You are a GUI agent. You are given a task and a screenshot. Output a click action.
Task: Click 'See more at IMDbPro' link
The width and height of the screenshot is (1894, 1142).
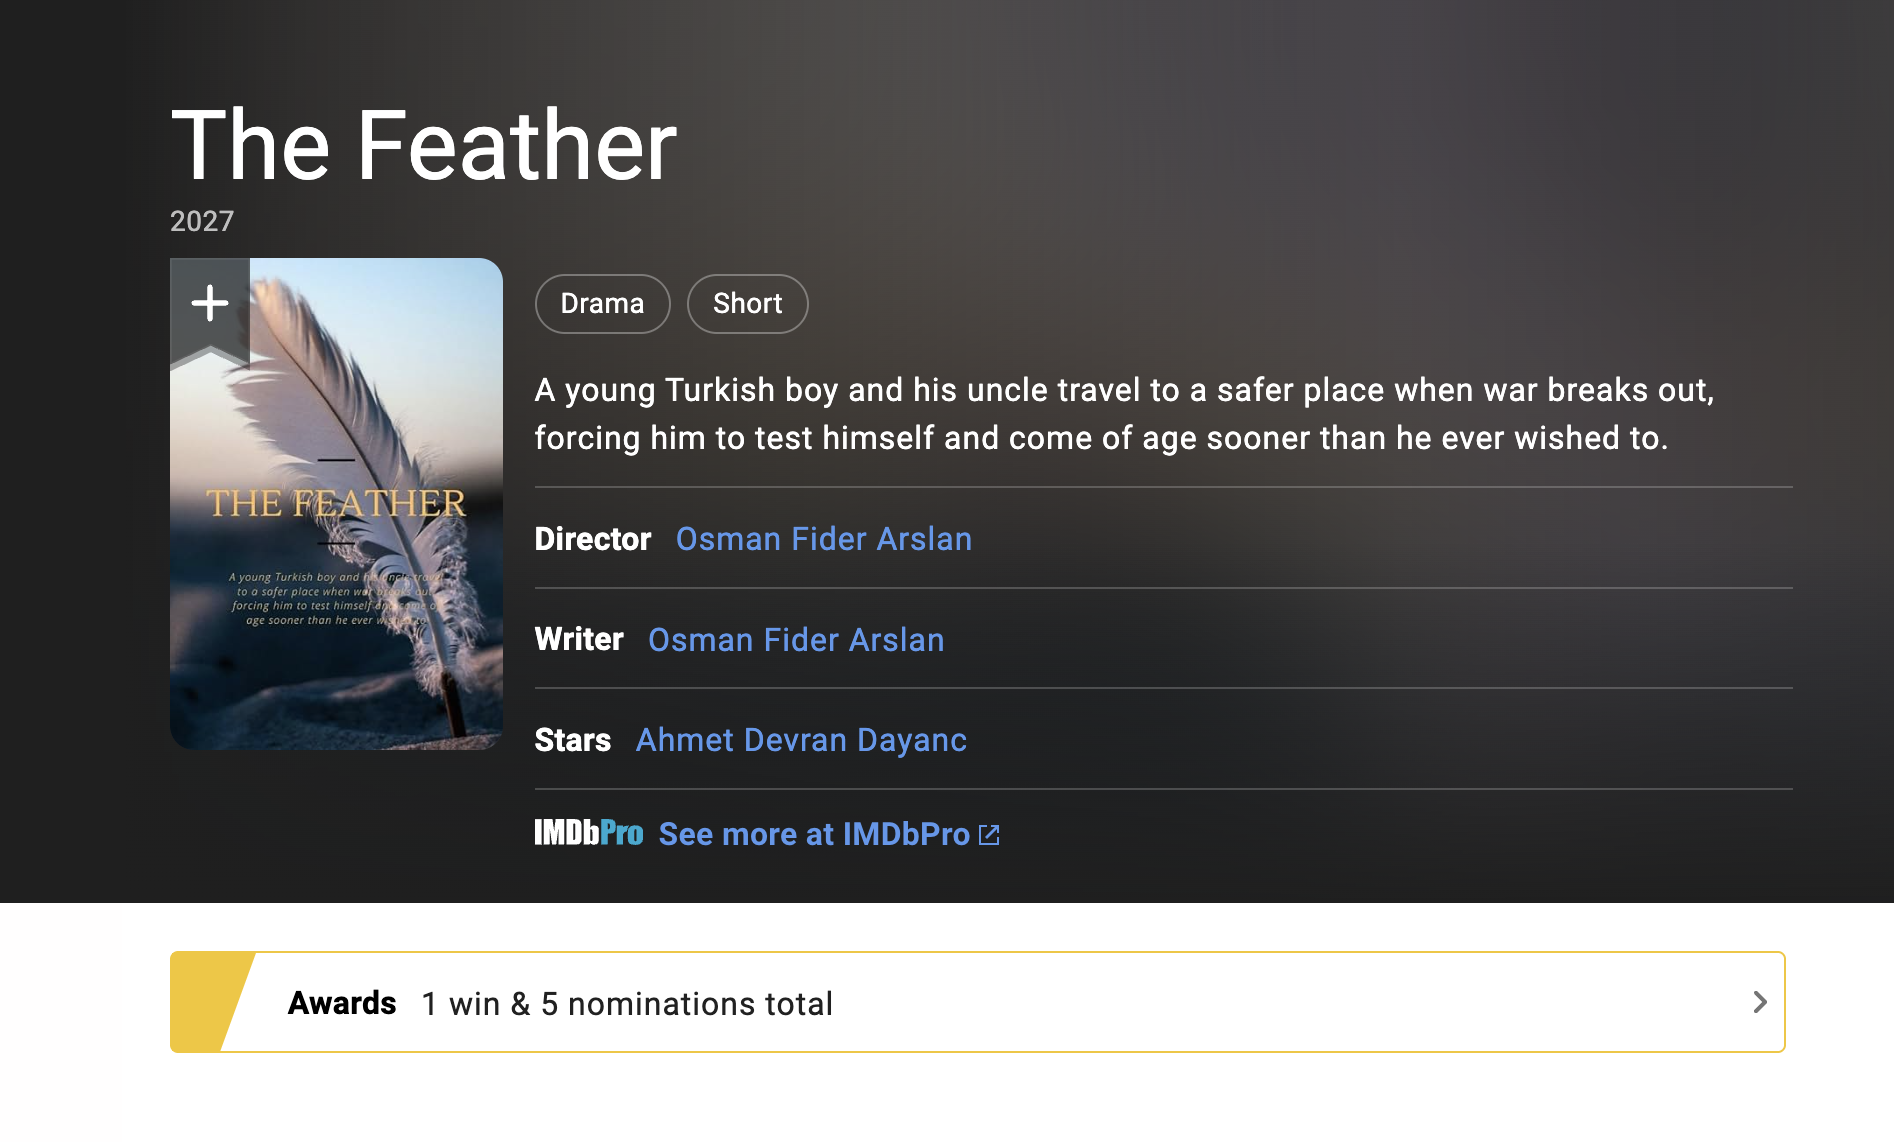[x=814, y=835]
